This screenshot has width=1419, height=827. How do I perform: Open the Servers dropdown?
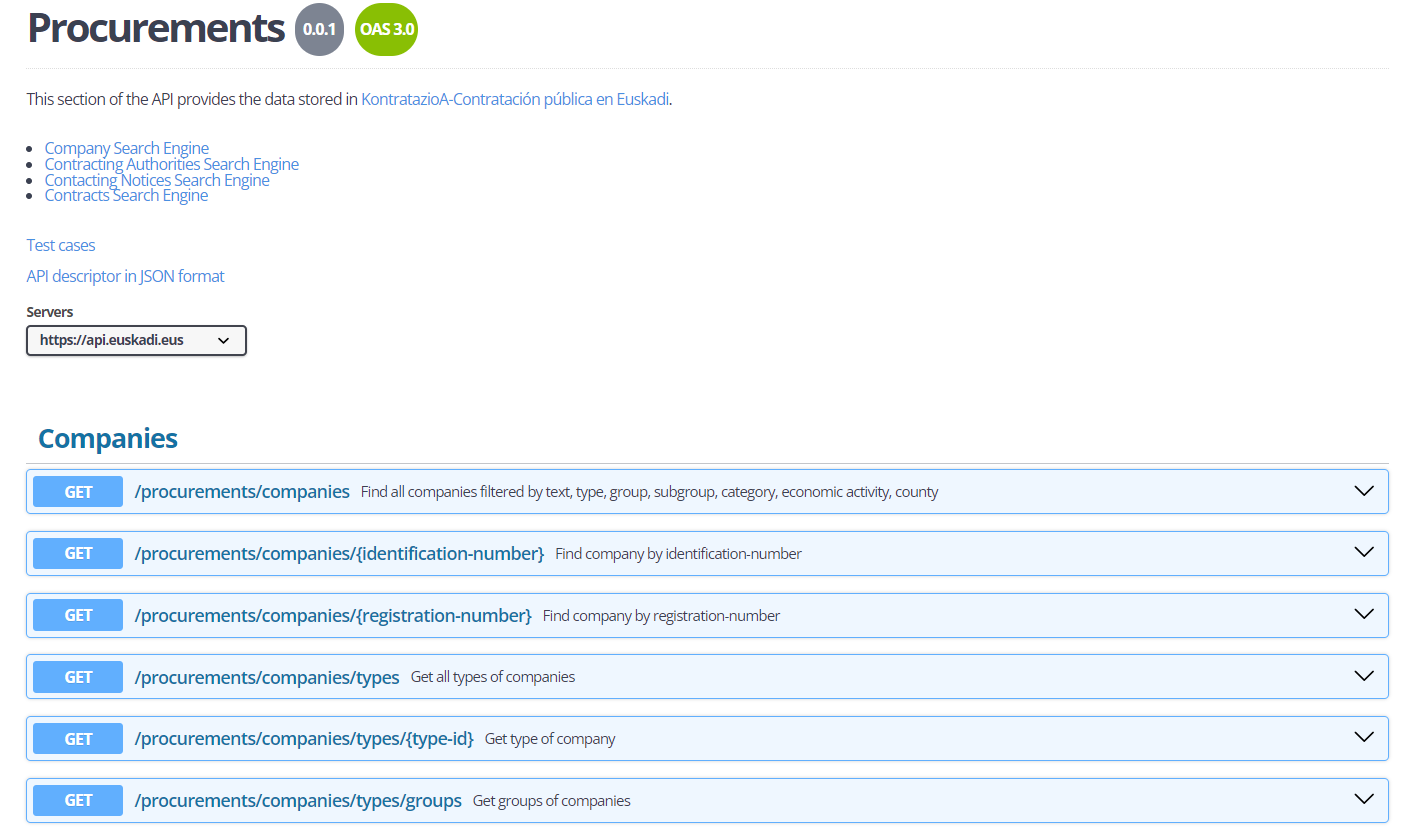point(136,340)
